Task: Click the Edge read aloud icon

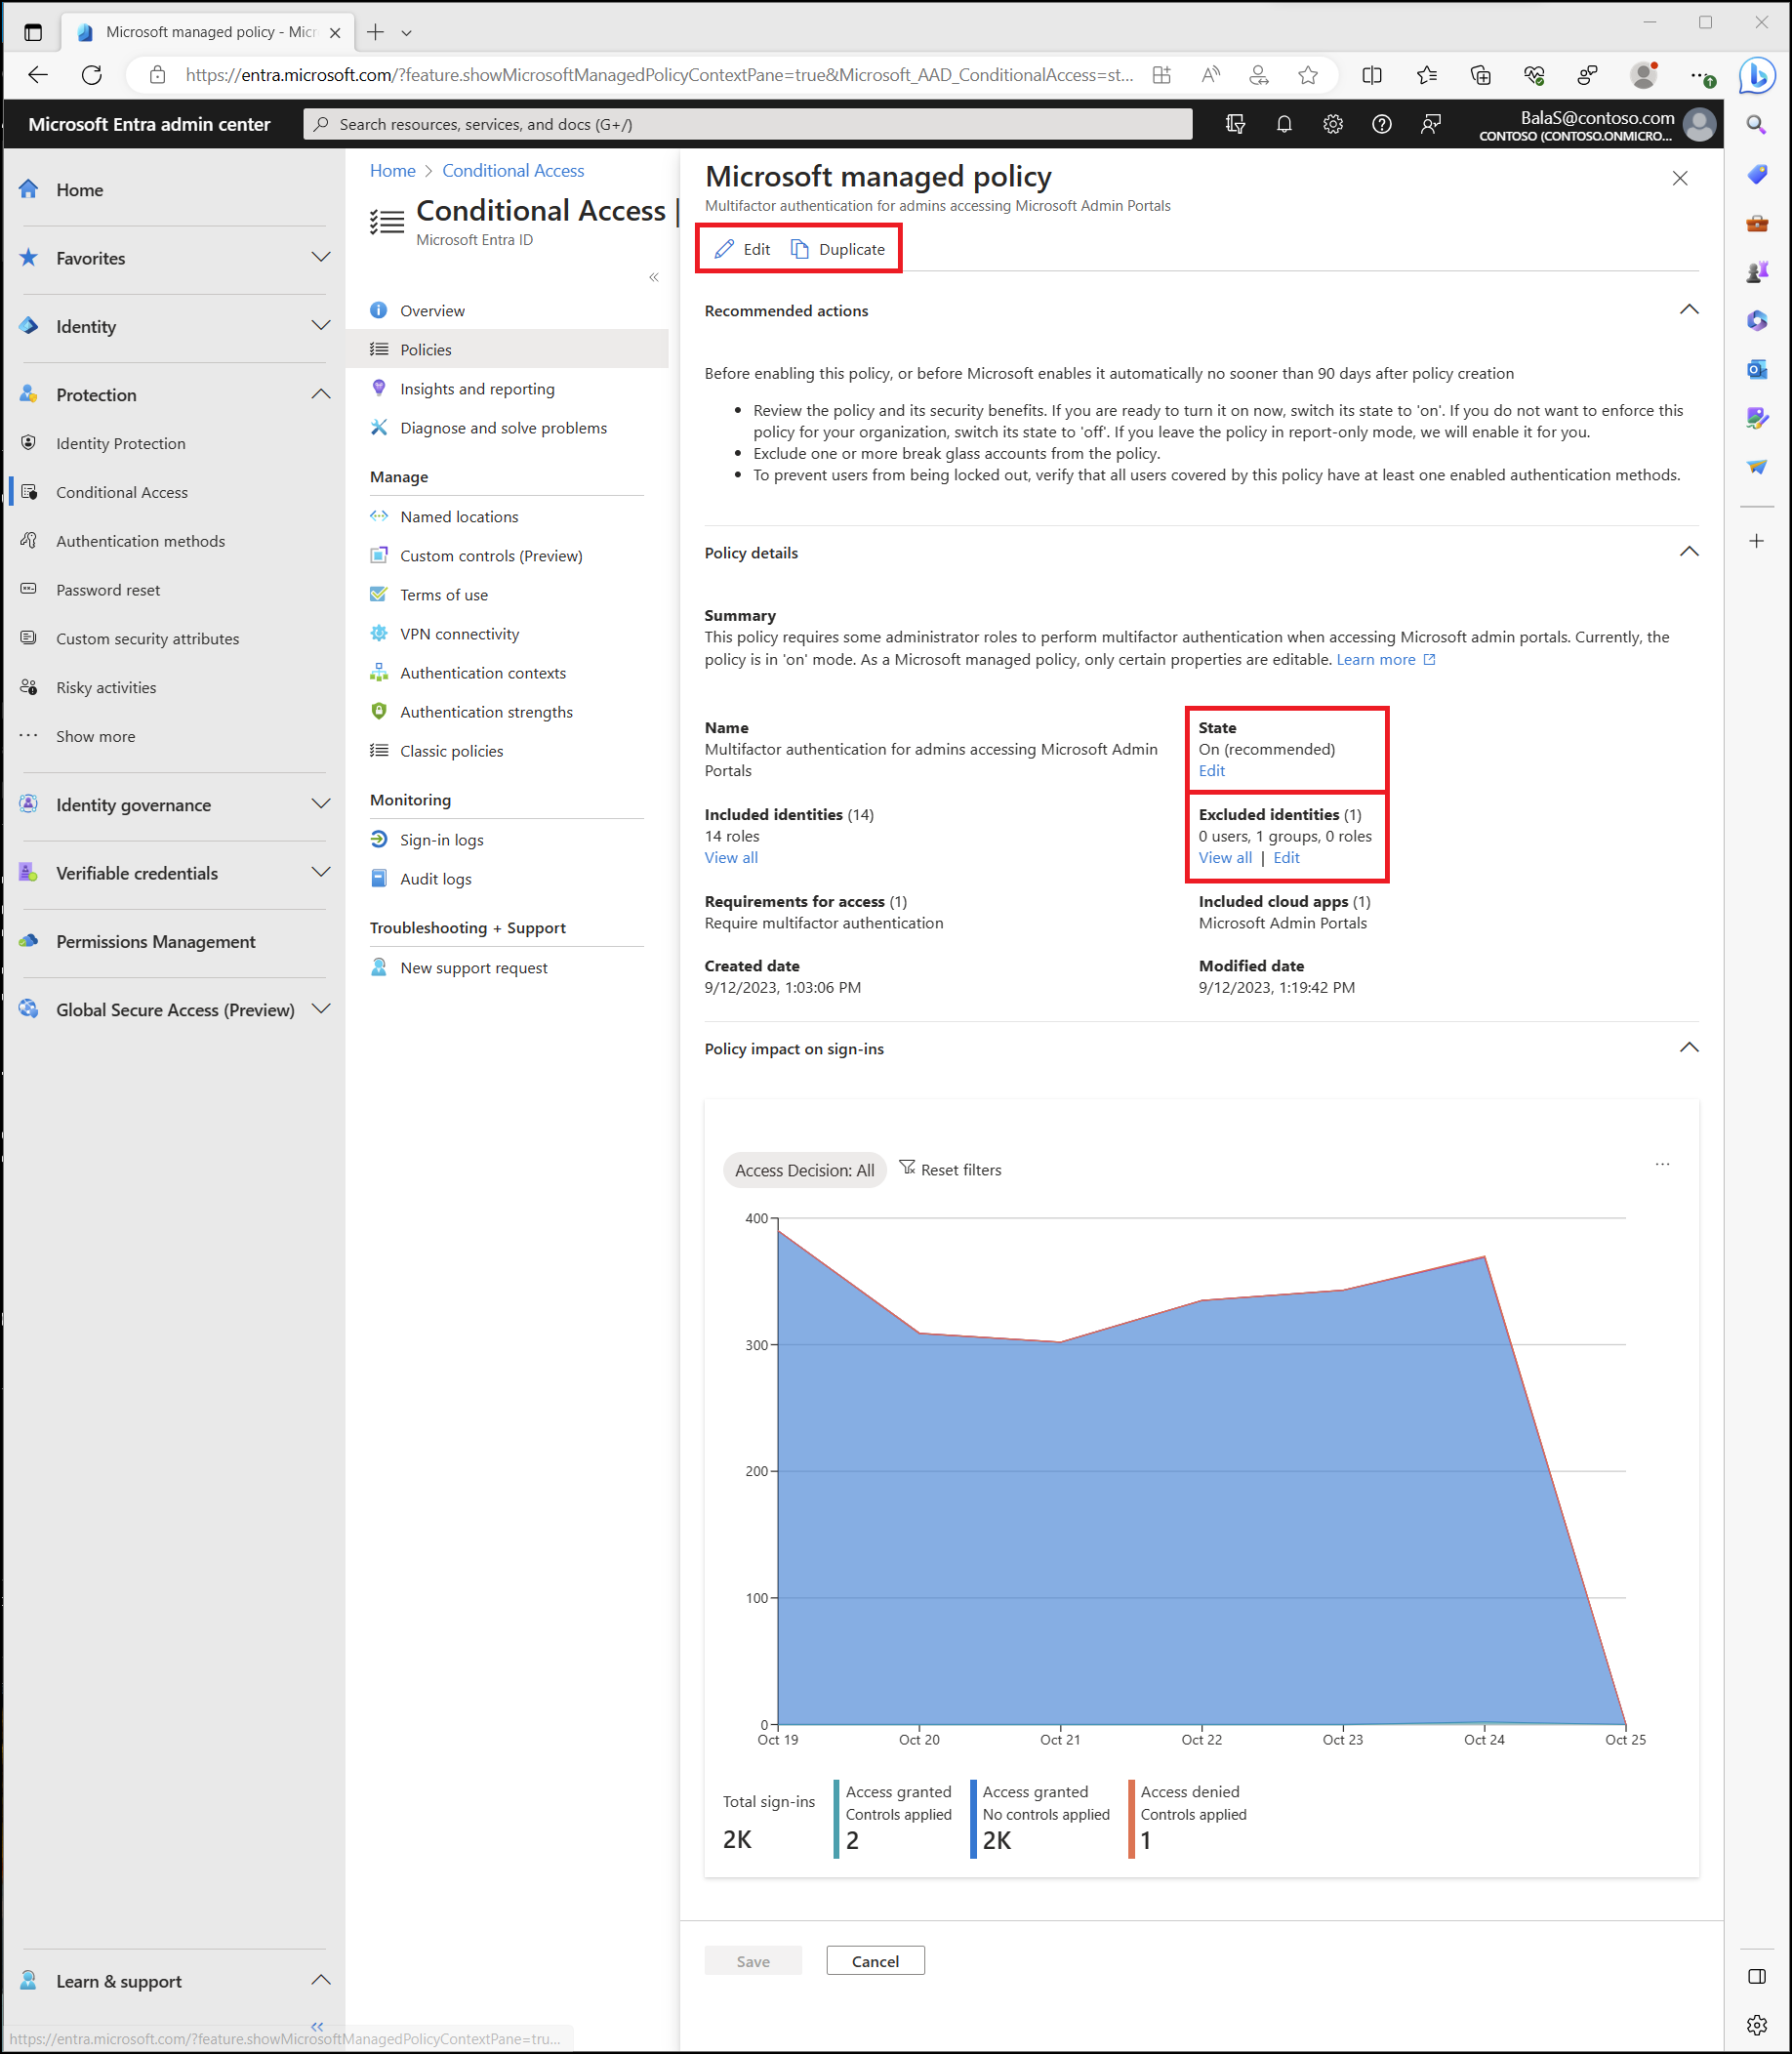Action: pyautogui.click(x=1211, y=75)
